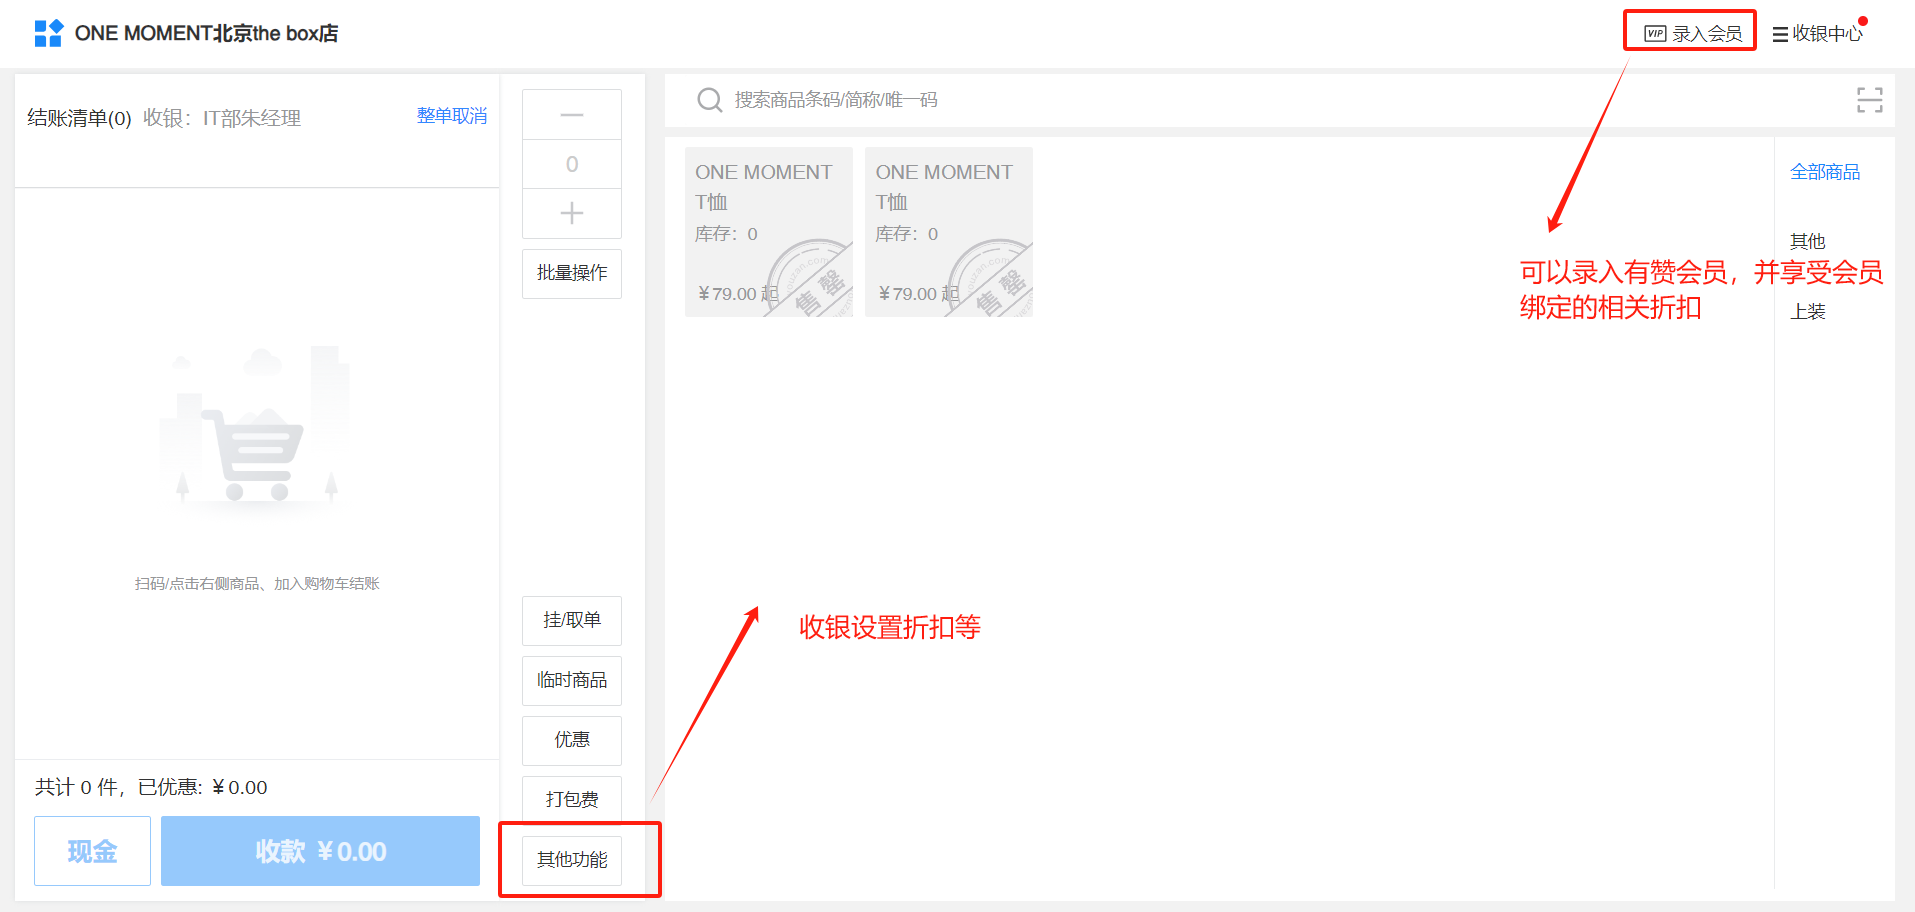
Task: Click the 打包费 packing fee button
Action: [x=571, y=799]
